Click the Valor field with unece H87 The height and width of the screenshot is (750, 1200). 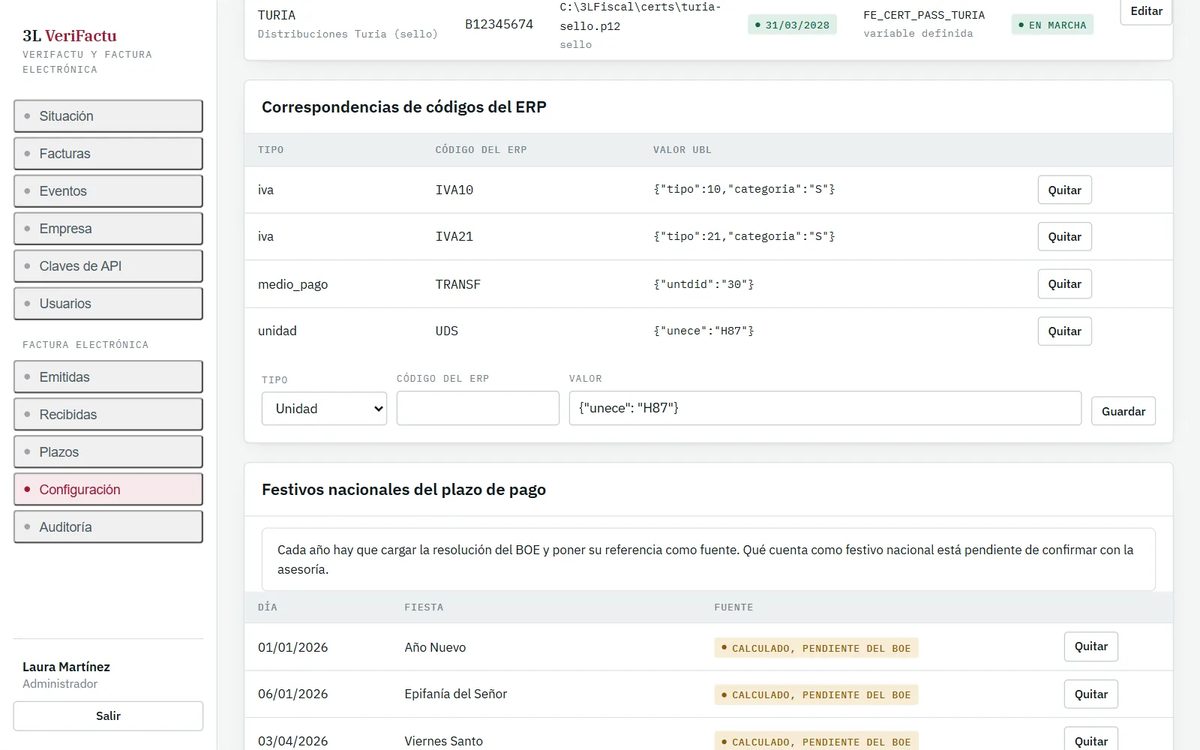(x=825, y=408)
